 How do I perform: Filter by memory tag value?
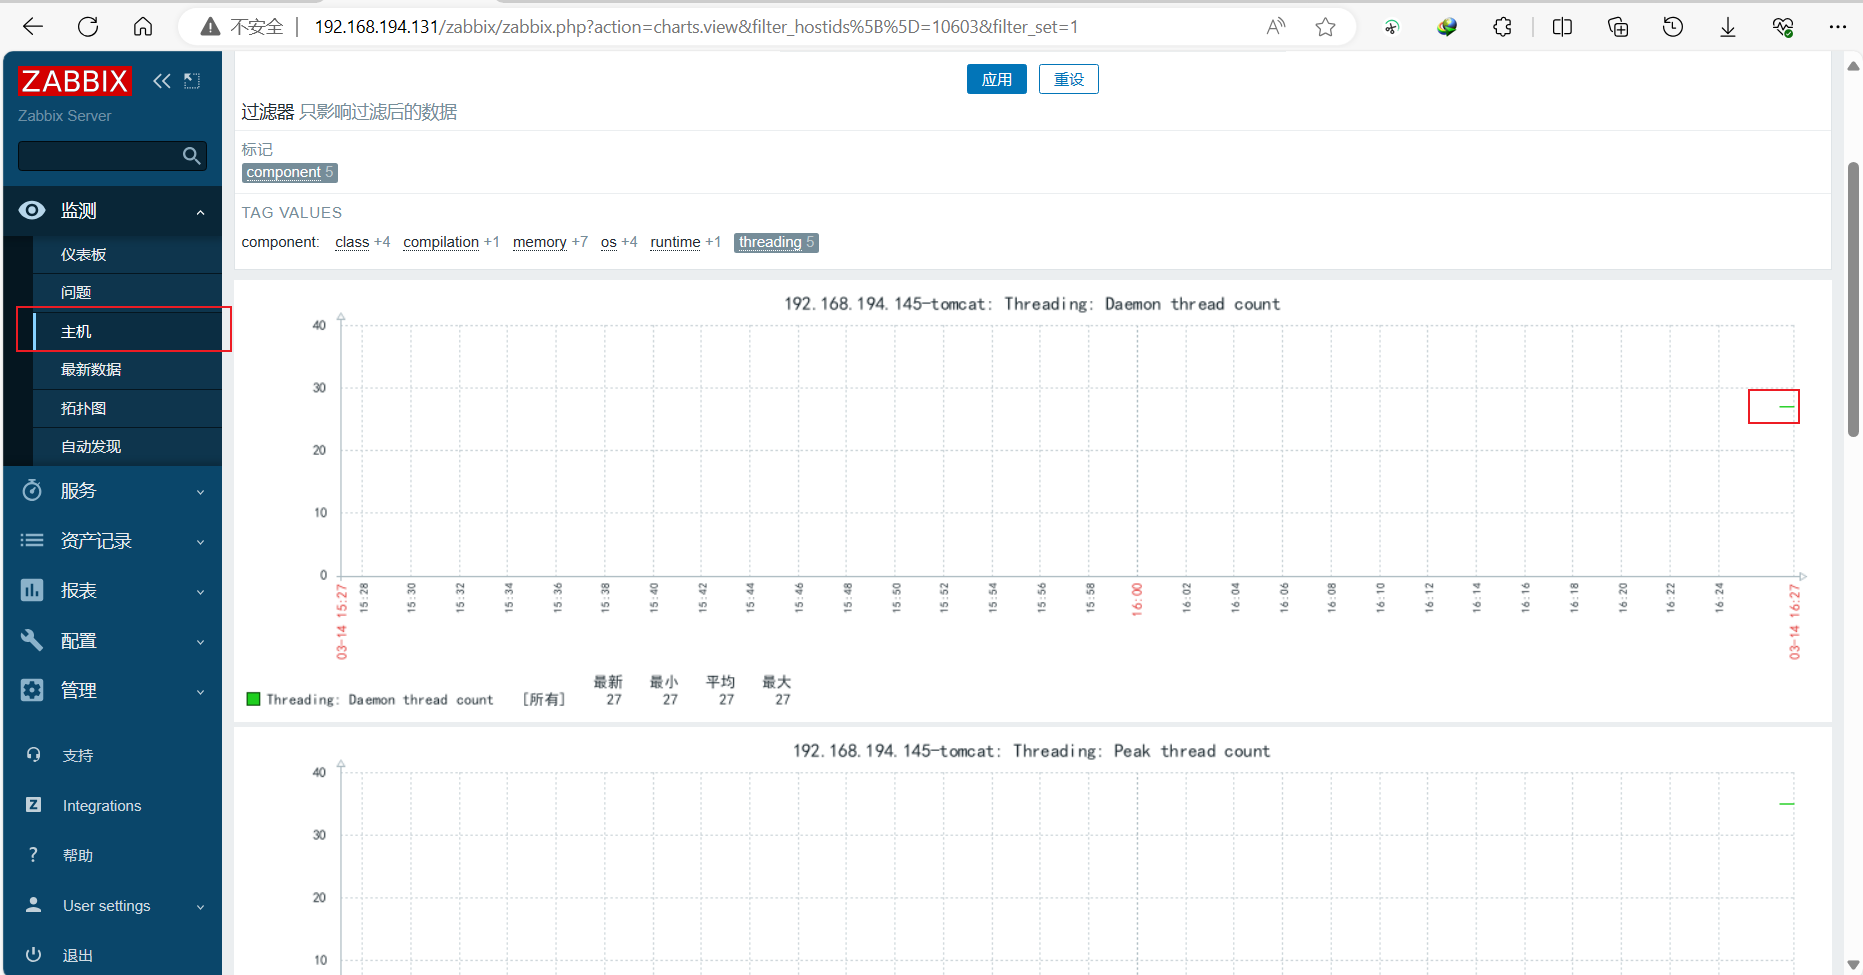[540, 242]
